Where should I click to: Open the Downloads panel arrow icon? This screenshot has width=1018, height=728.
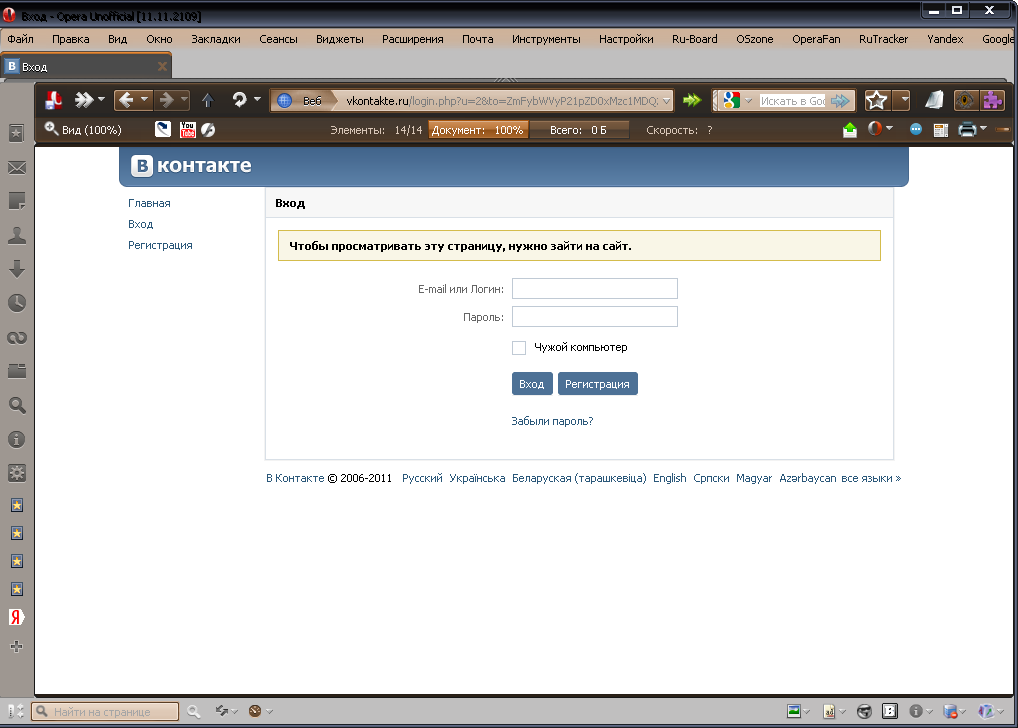coord(17,269)
